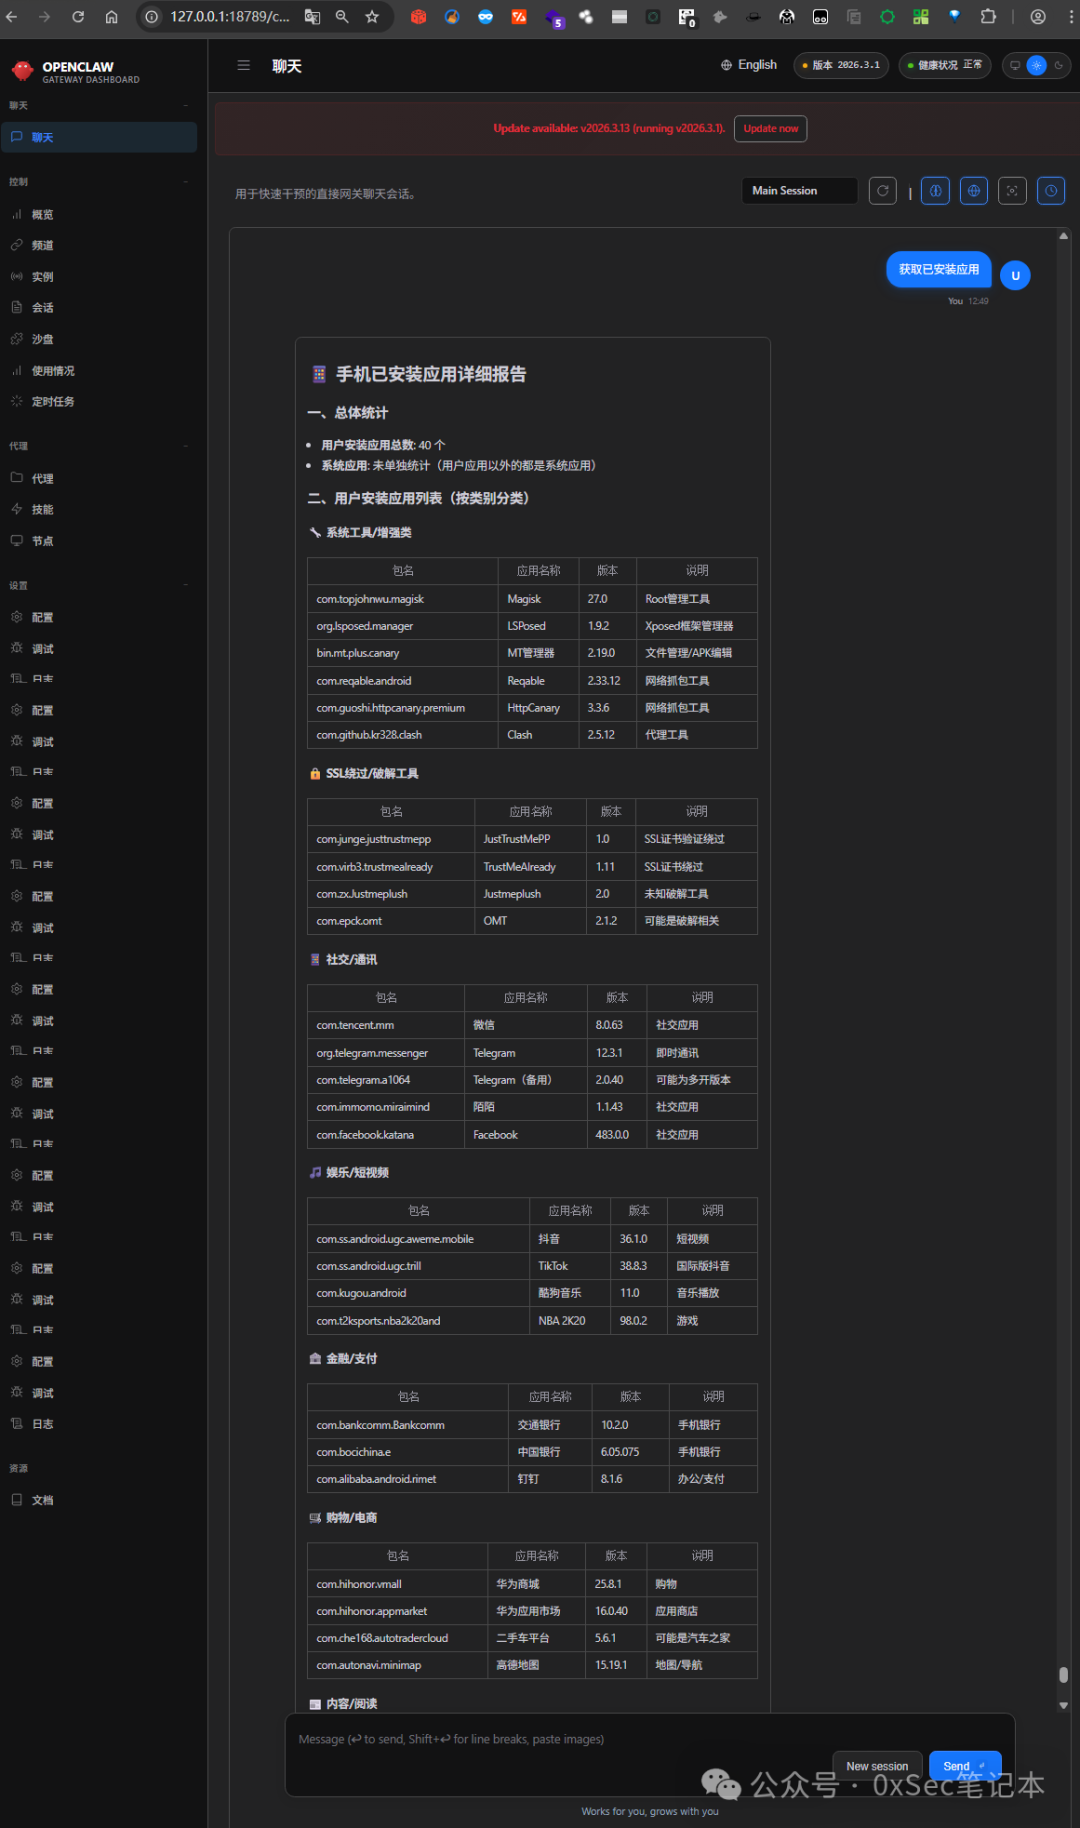
Task: Bookmark this page with the star icon
Action: (372, 16)
